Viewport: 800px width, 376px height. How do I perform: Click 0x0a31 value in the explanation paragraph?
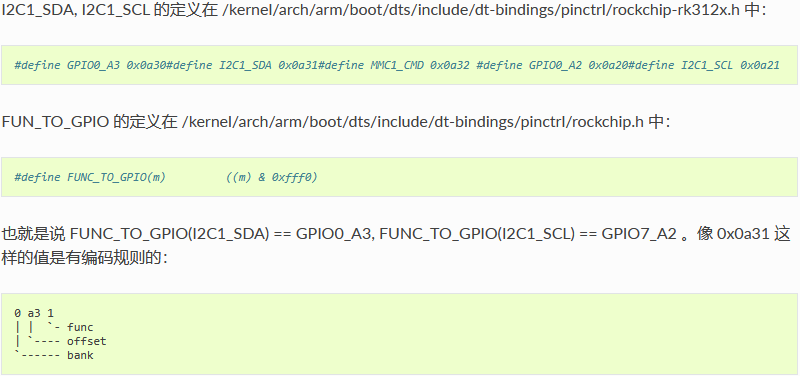(743, 235)
